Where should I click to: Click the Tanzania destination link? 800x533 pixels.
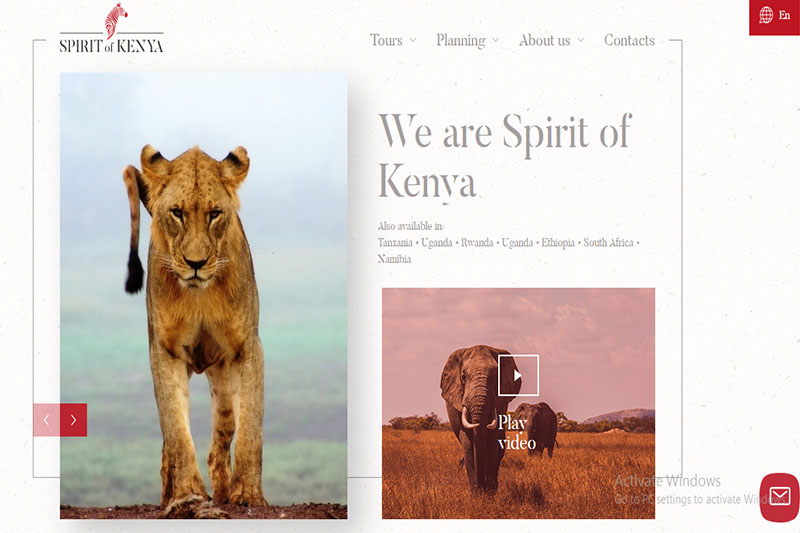point(395,243)
